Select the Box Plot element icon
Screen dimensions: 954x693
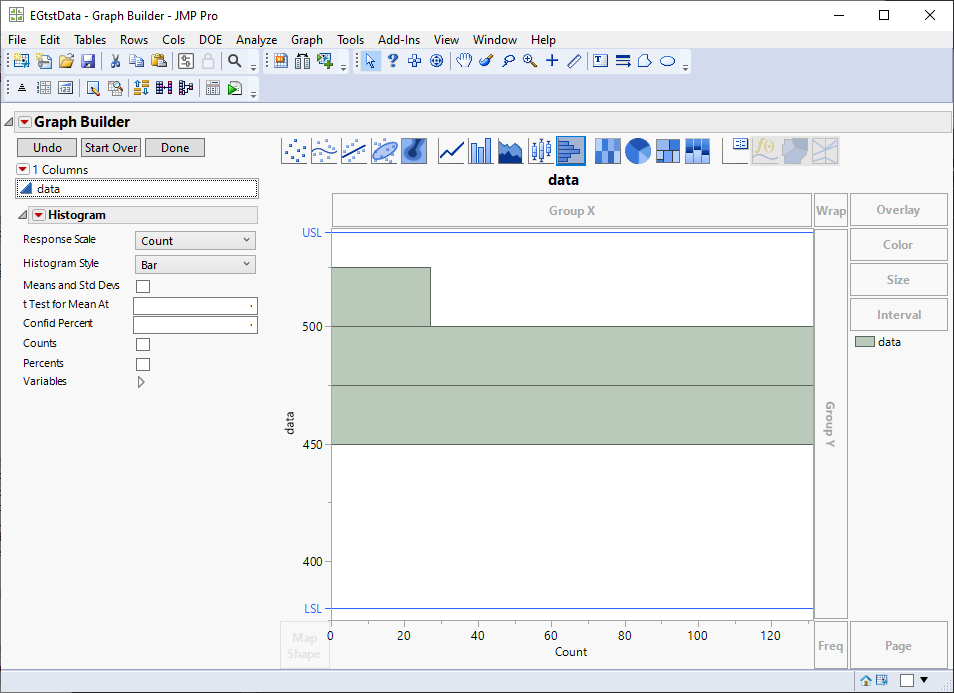coord(540,151)
